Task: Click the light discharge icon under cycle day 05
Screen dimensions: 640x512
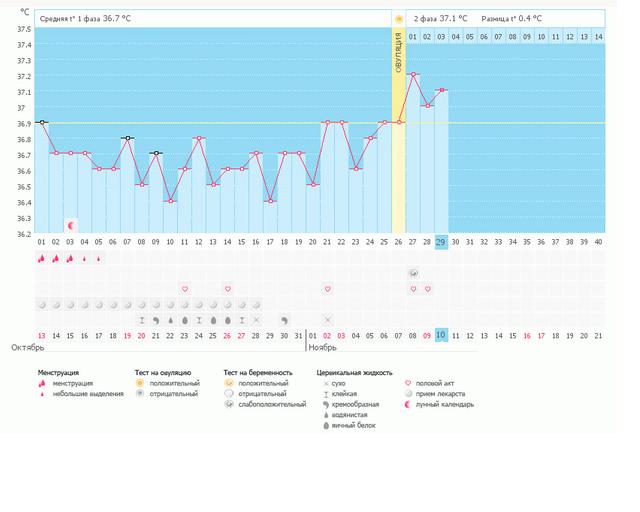Action: click(99, 258)
